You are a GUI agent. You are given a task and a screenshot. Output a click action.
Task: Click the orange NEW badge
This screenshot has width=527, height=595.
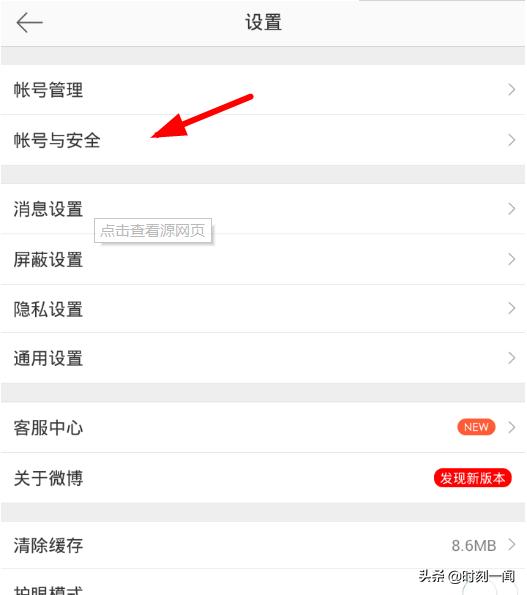(476, 427)
